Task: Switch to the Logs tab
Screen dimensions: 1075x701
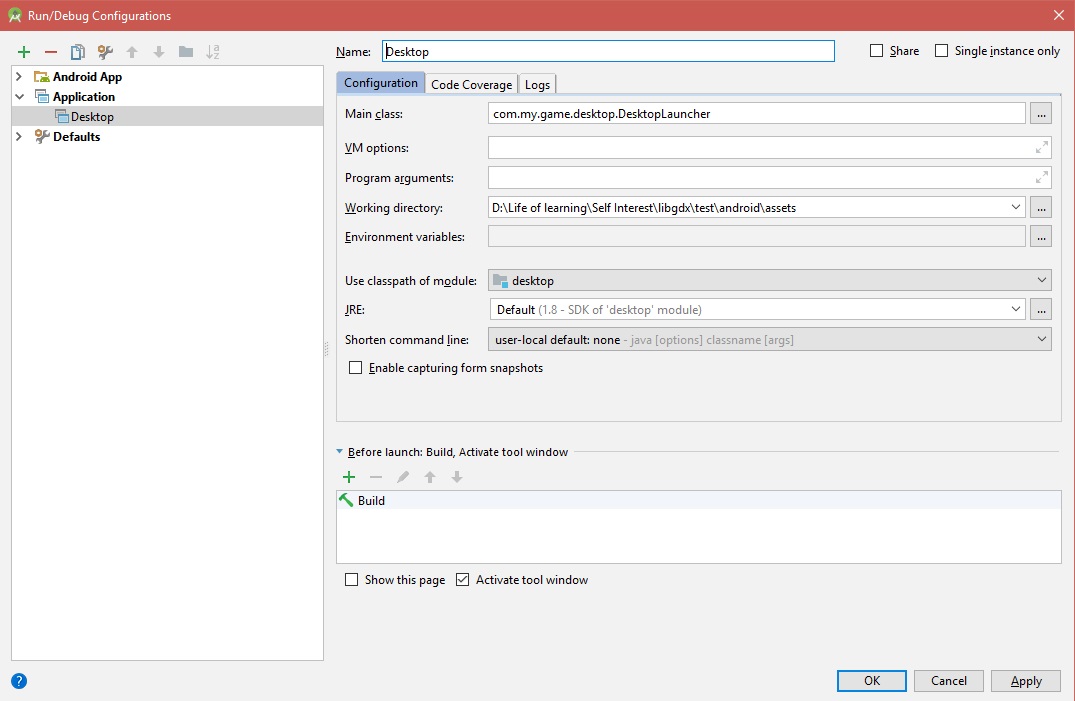Action: point(537,84)
